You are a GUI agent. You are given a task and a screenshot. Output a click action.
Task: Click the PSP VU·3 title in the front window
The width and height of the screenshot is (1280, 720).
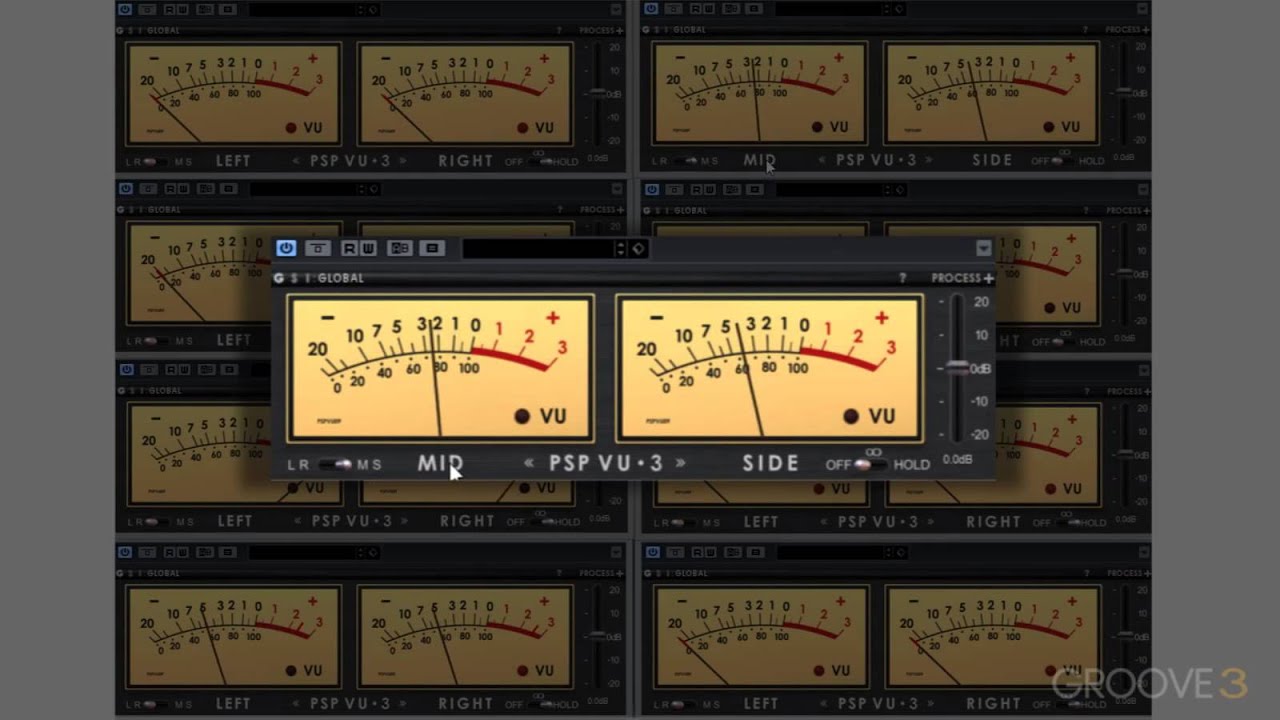[x=606, y=463]
